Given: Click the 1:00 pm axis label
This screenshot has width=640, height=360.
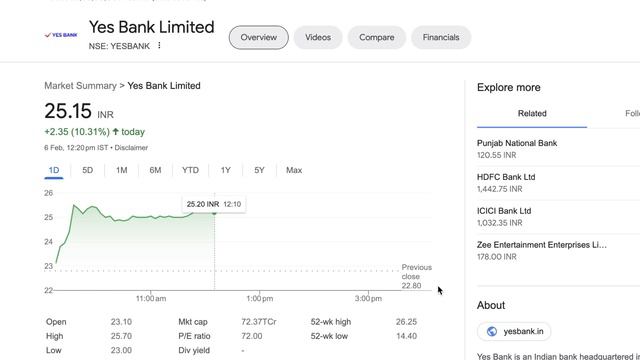Looking at the screenshot, I should tap(260, 298).
